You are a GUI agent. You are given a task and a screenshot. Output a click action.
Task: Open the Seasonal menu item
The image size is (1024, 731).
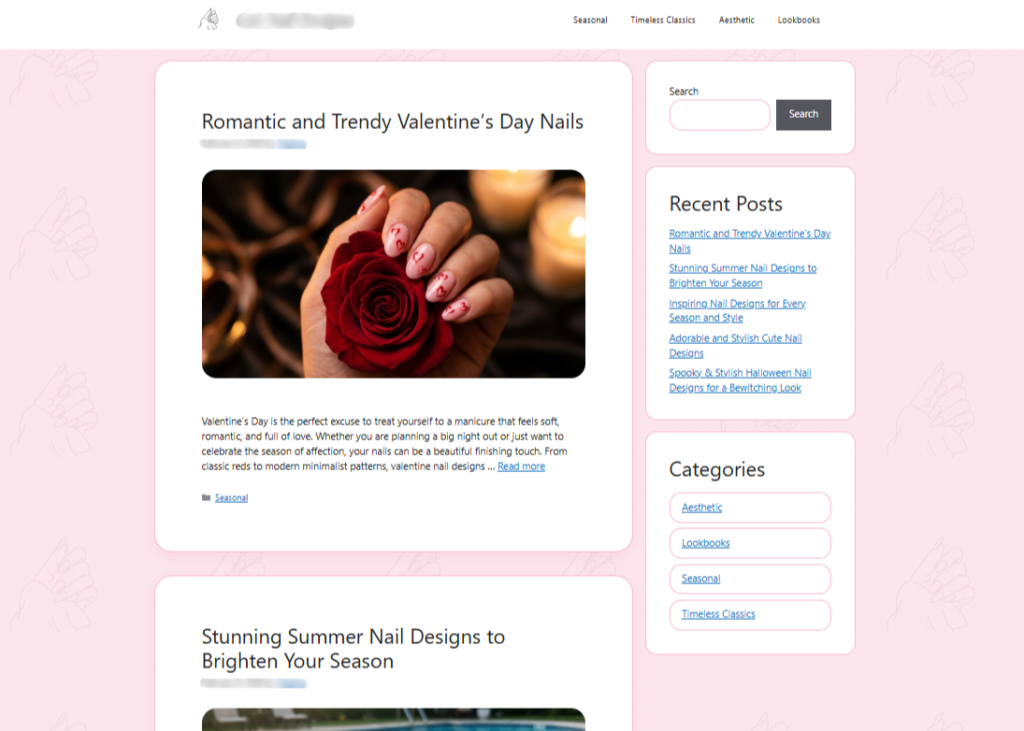590,20
